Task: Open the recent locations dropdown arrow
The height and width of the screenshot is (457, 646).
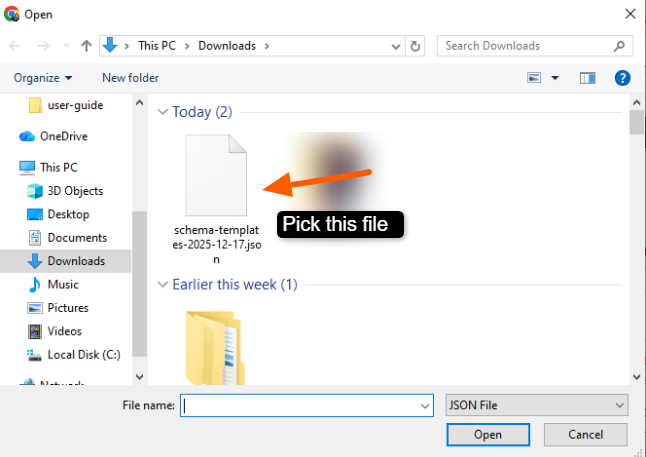Action: [66, 46]
